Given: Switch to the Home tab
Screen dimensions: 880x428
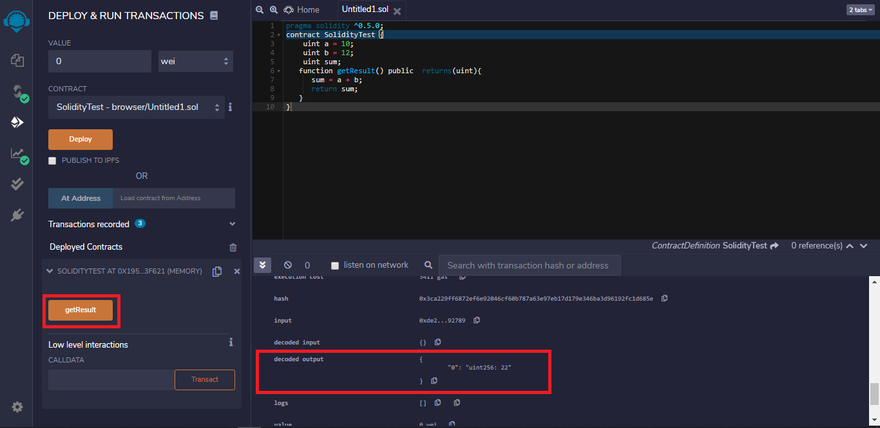Looking at the screenshot, I should pyautogui.click(x=302, y=9).
